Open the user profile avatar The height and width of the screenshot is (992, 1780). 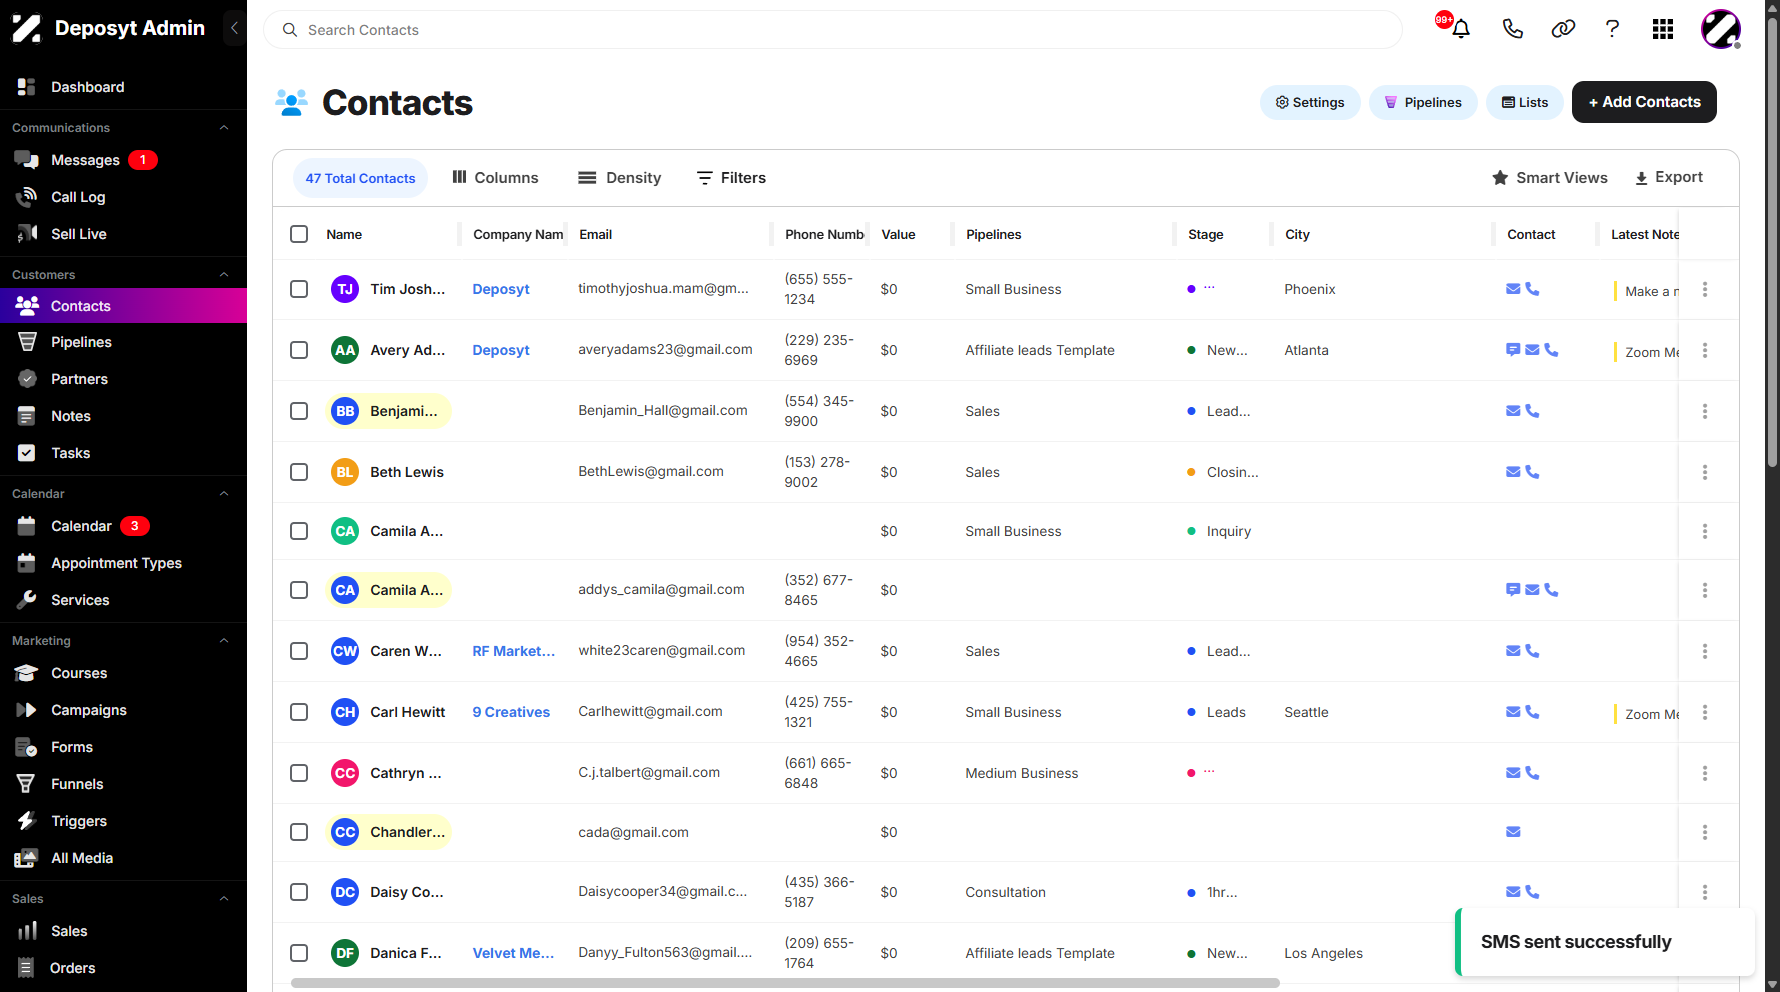point(1721,29)
